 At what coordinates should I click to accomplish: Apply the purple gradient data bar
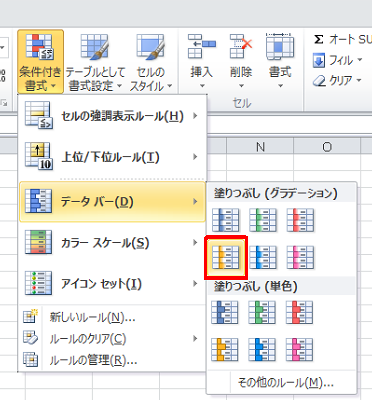pos(300,257)
